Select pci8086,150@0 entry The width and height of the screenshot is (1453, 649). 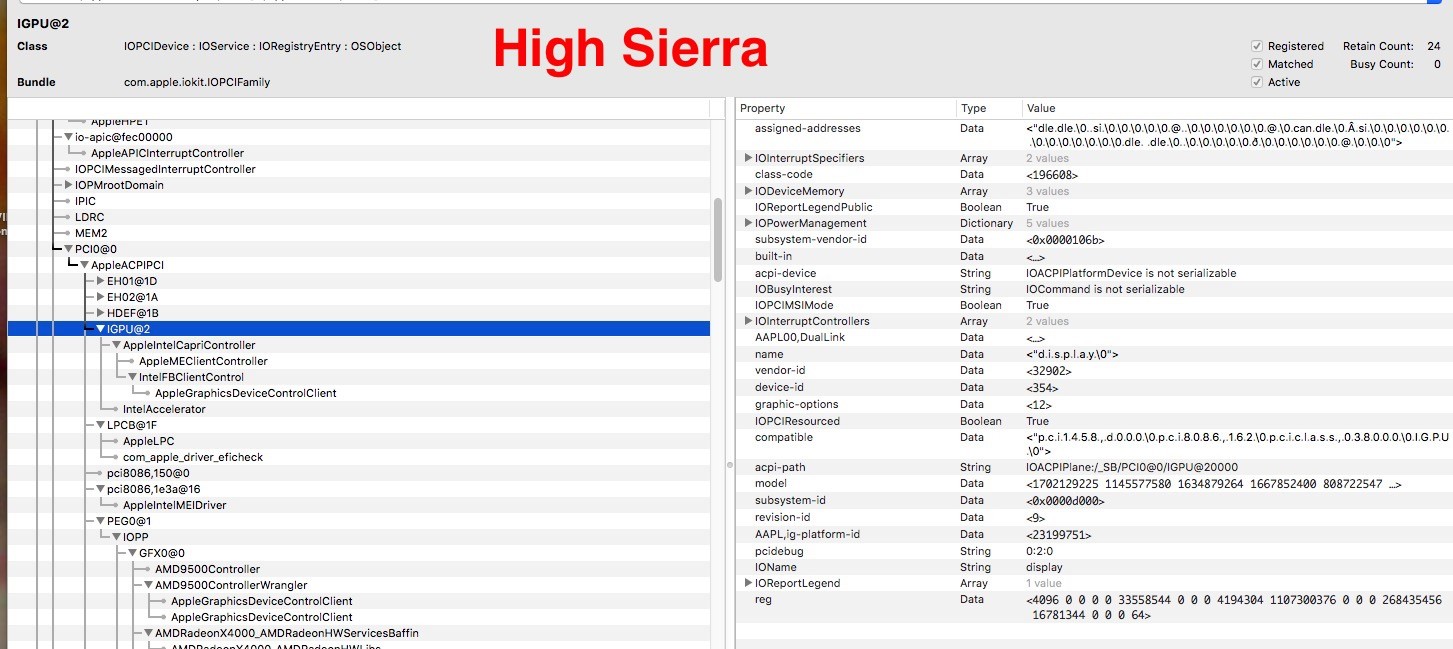[148, 473]
